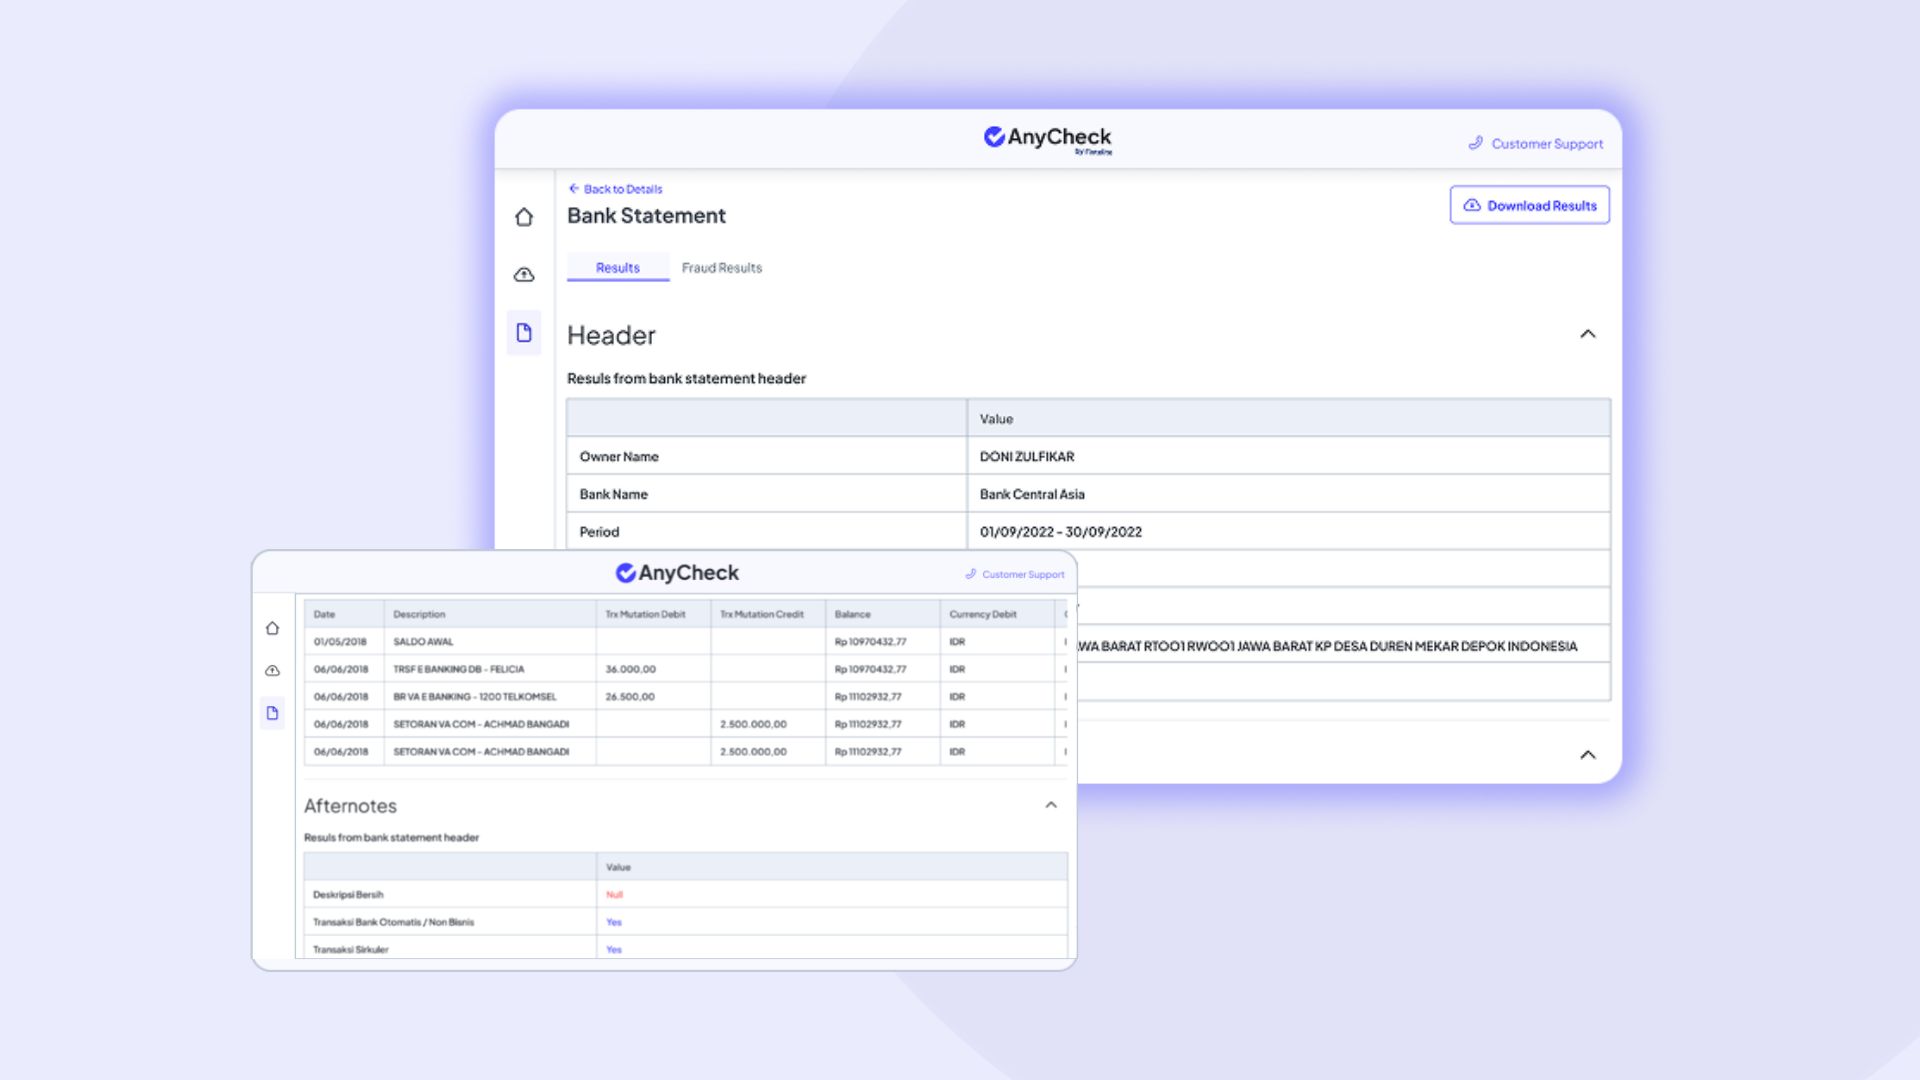This screenshot has height=1080, width=1920.
Task: Go Back to Details link
Action: 615,189
